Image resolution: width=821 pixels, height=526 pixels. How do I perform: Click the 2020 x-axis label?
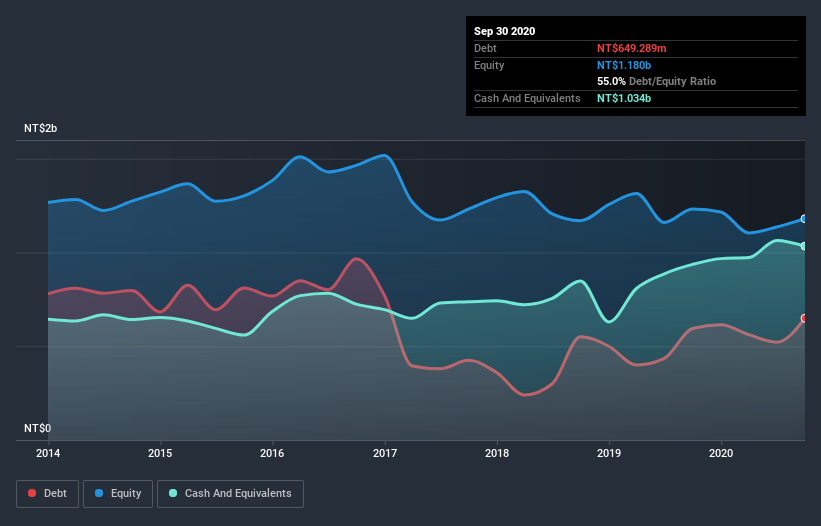click(721, 453)
